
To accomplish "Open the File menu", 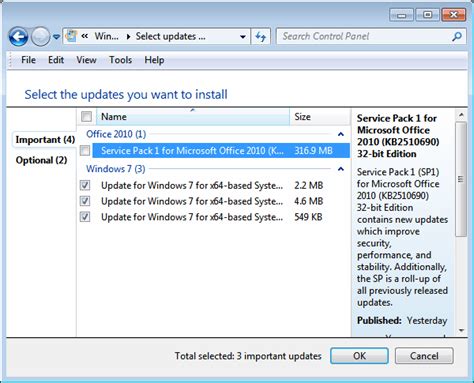I will tap(28, 60).
